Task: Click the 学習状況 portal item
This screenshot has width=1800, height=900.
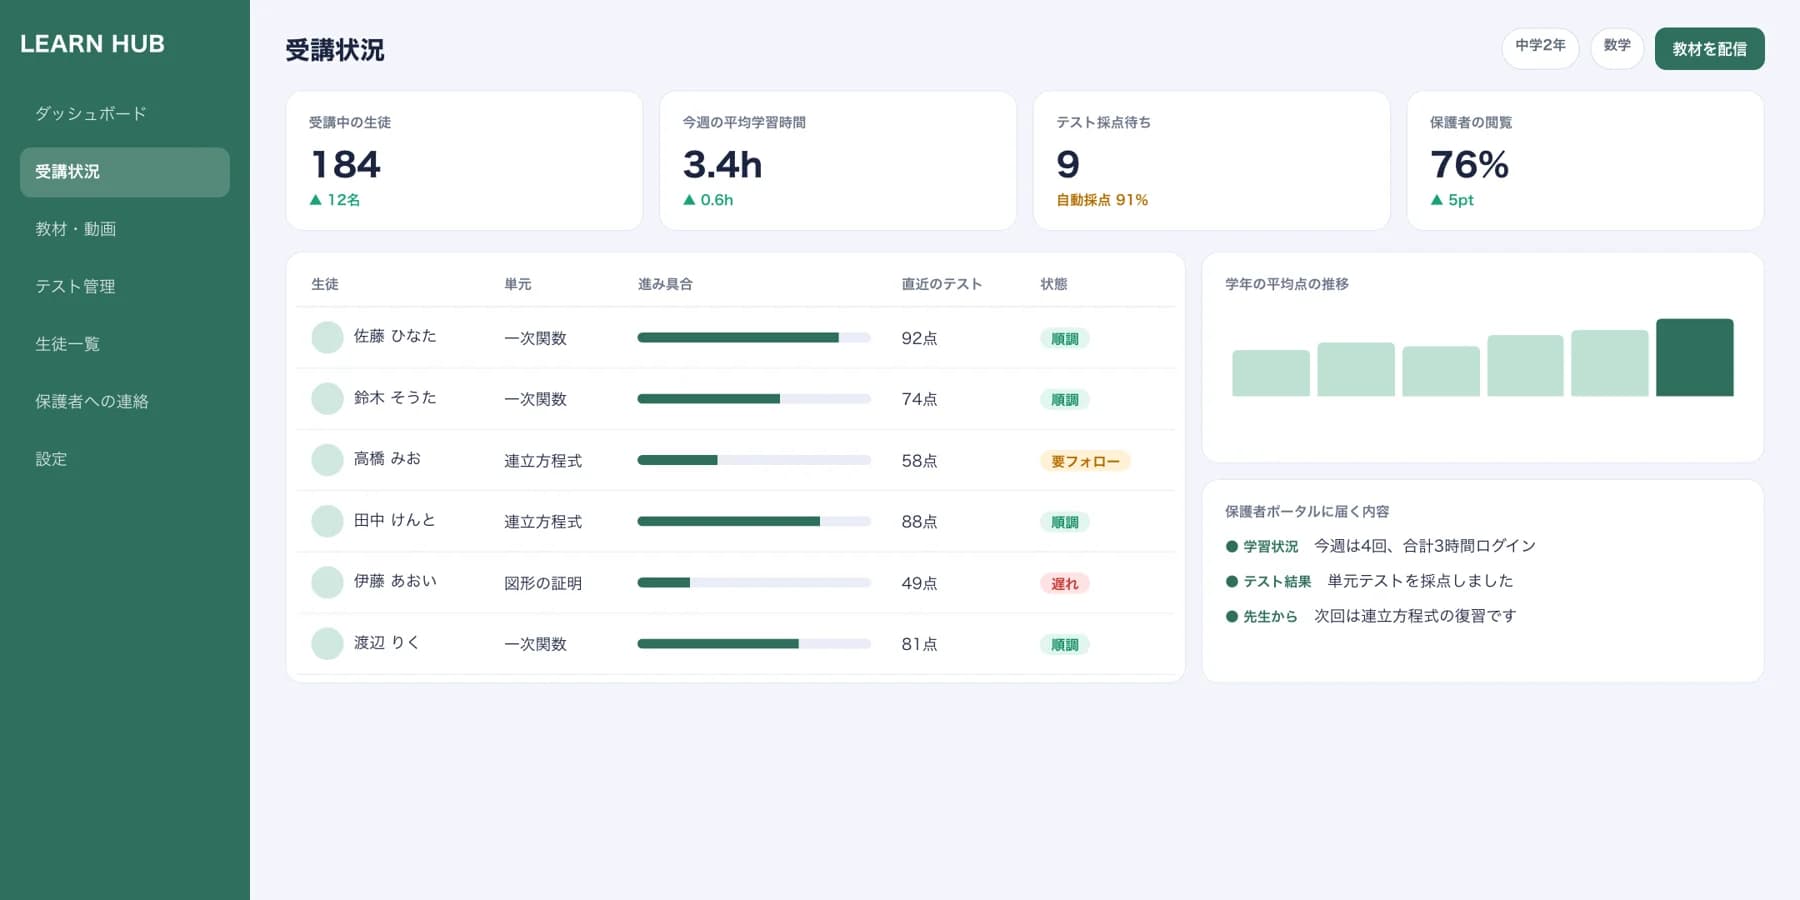Action: 1380,546
